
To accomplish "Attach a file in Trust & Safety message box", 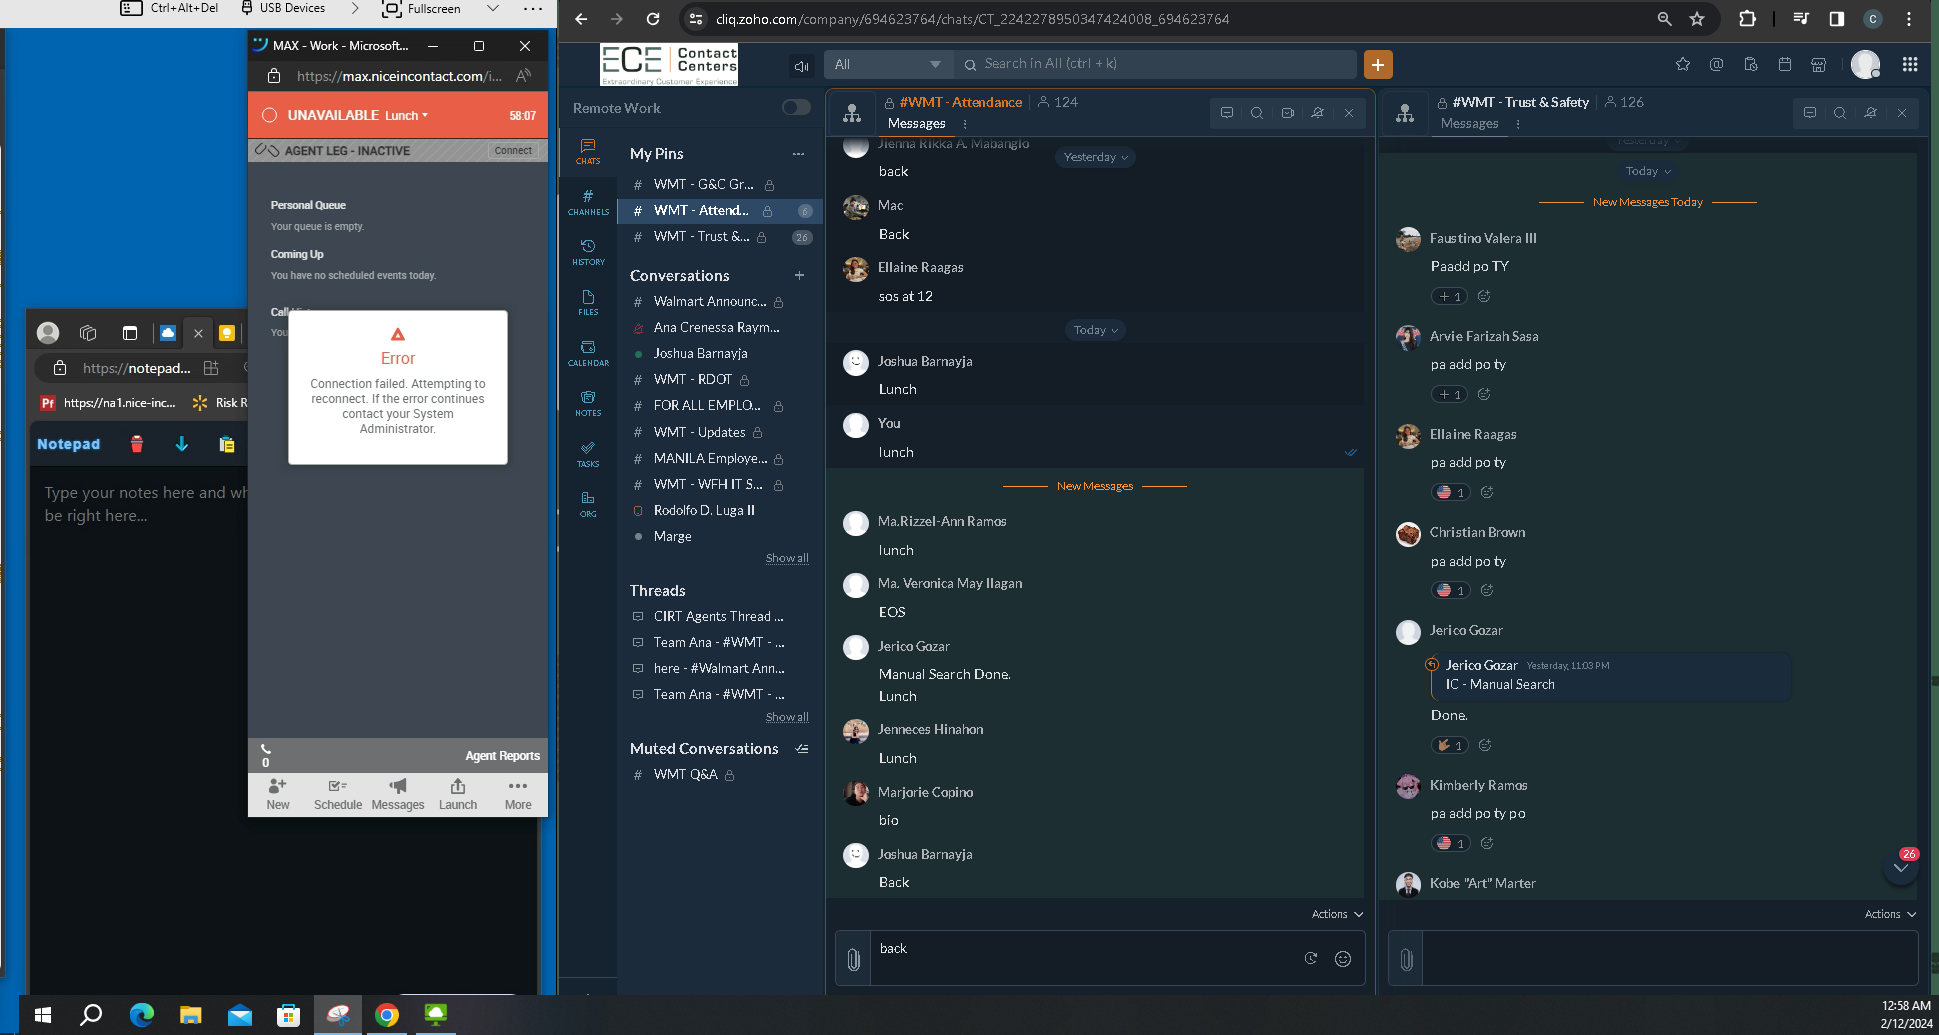I will pyautogui.click(x=1406, y=959).
